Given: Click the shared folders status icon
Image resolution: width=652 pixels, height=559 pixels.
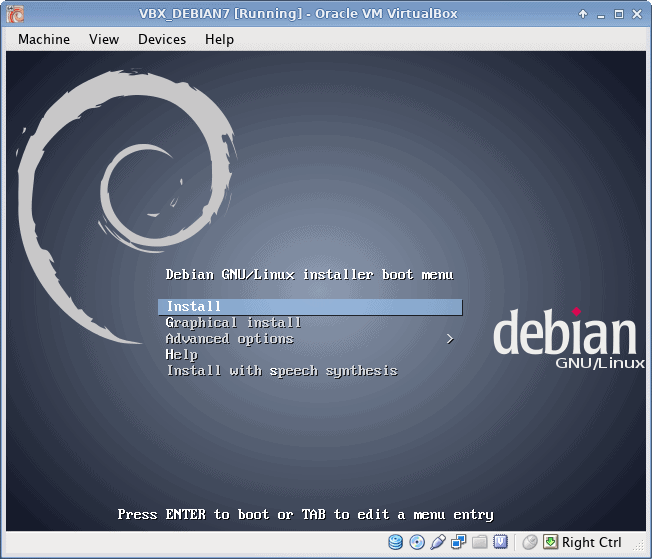Looking at the screenshot, I should coord(479,542).
